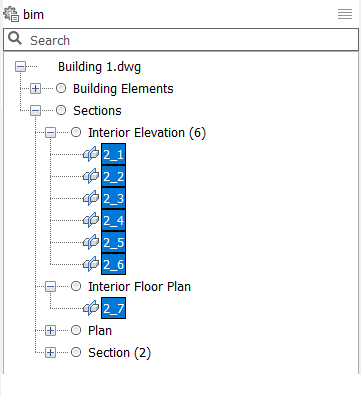Select the Building 1.dwg root item
Image resolution: width=362 pixels, height=396 pixels.
[99, 67]
